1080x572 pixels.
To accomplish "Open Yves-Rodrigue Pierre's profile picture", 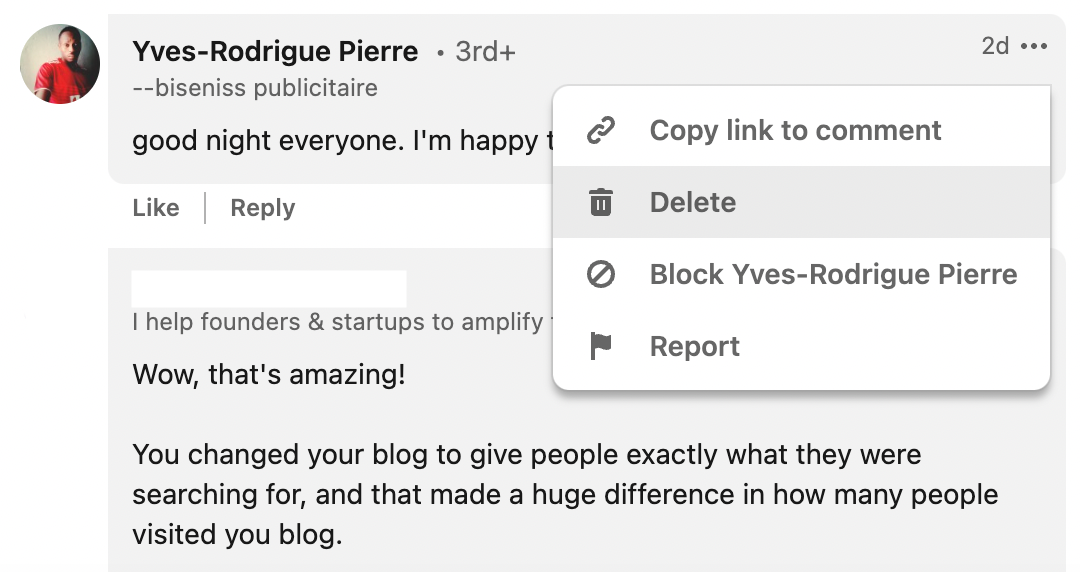I will click(x=60, y=64).
